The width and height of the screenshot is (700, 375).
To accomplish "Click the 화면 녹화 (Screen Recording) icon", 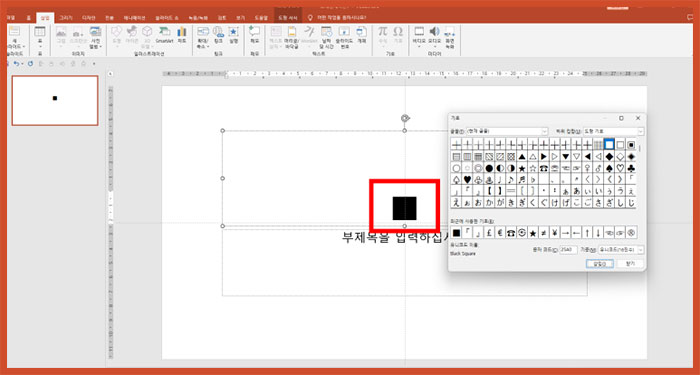I will [450, 31].
